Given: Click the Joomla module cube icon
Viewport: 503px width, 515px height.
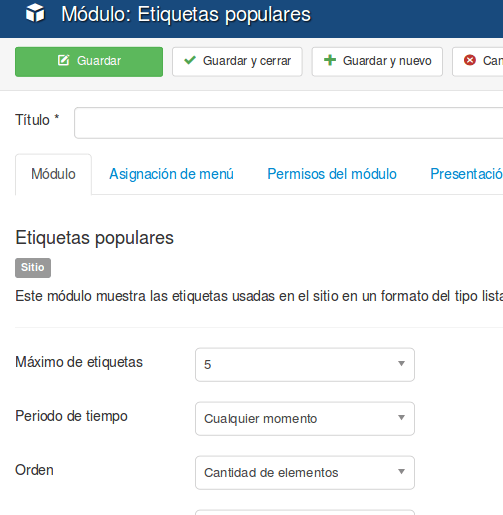Looking at the screenshot, I should tap(35, 13).
